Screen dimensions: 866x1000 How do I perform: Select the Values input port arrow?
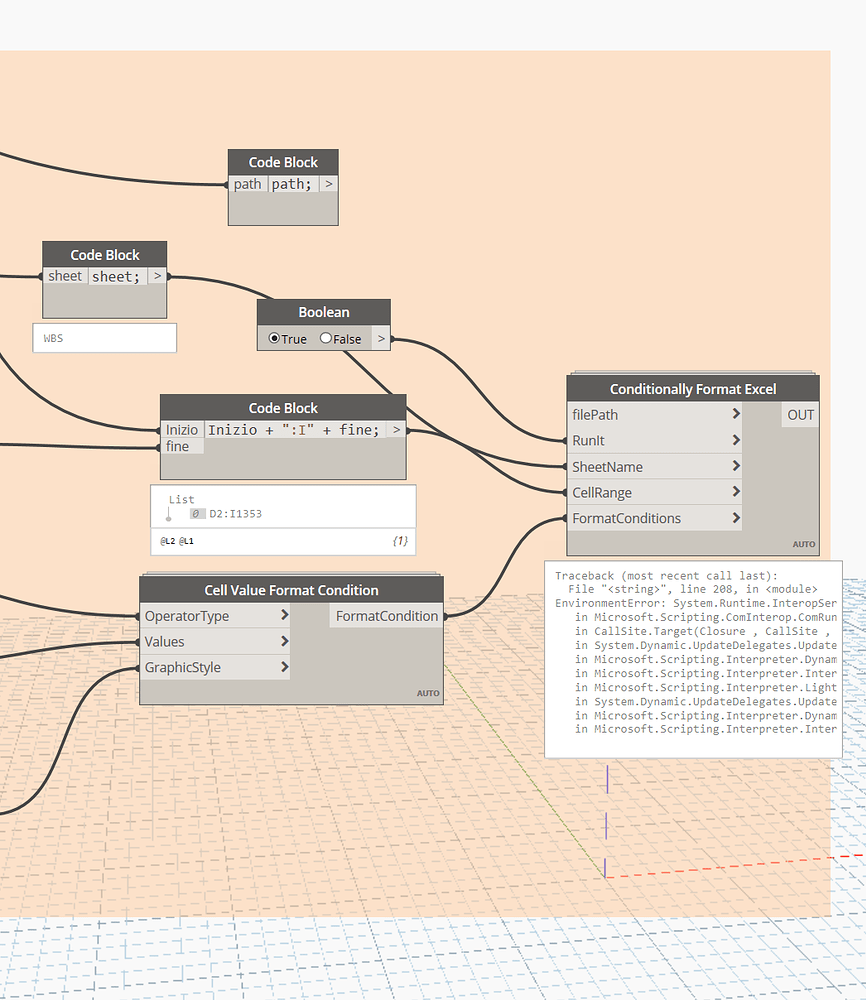click(x=286, y=641)
